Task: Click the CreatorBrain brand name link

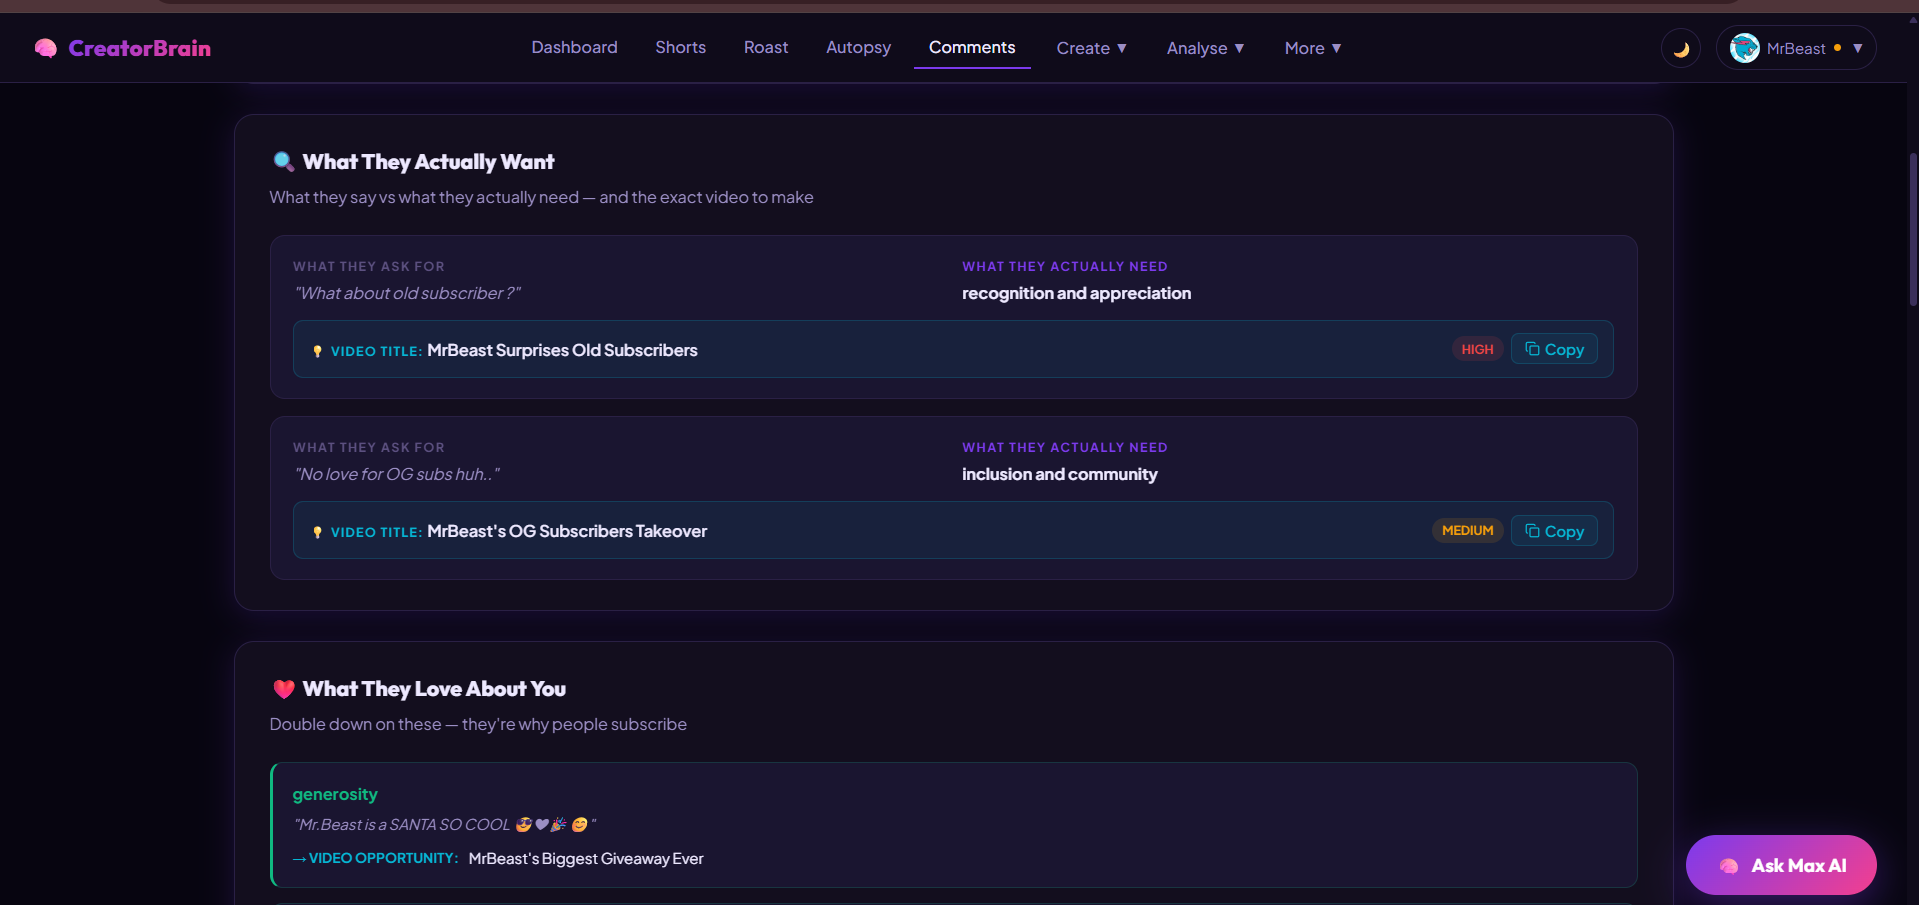Action: 139,48
